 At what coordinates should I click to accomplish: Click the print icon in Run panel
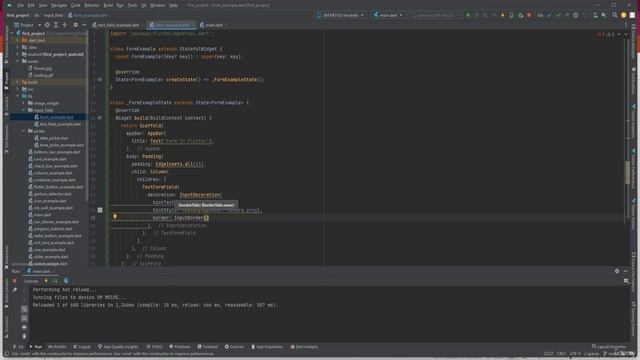(24, 327)
